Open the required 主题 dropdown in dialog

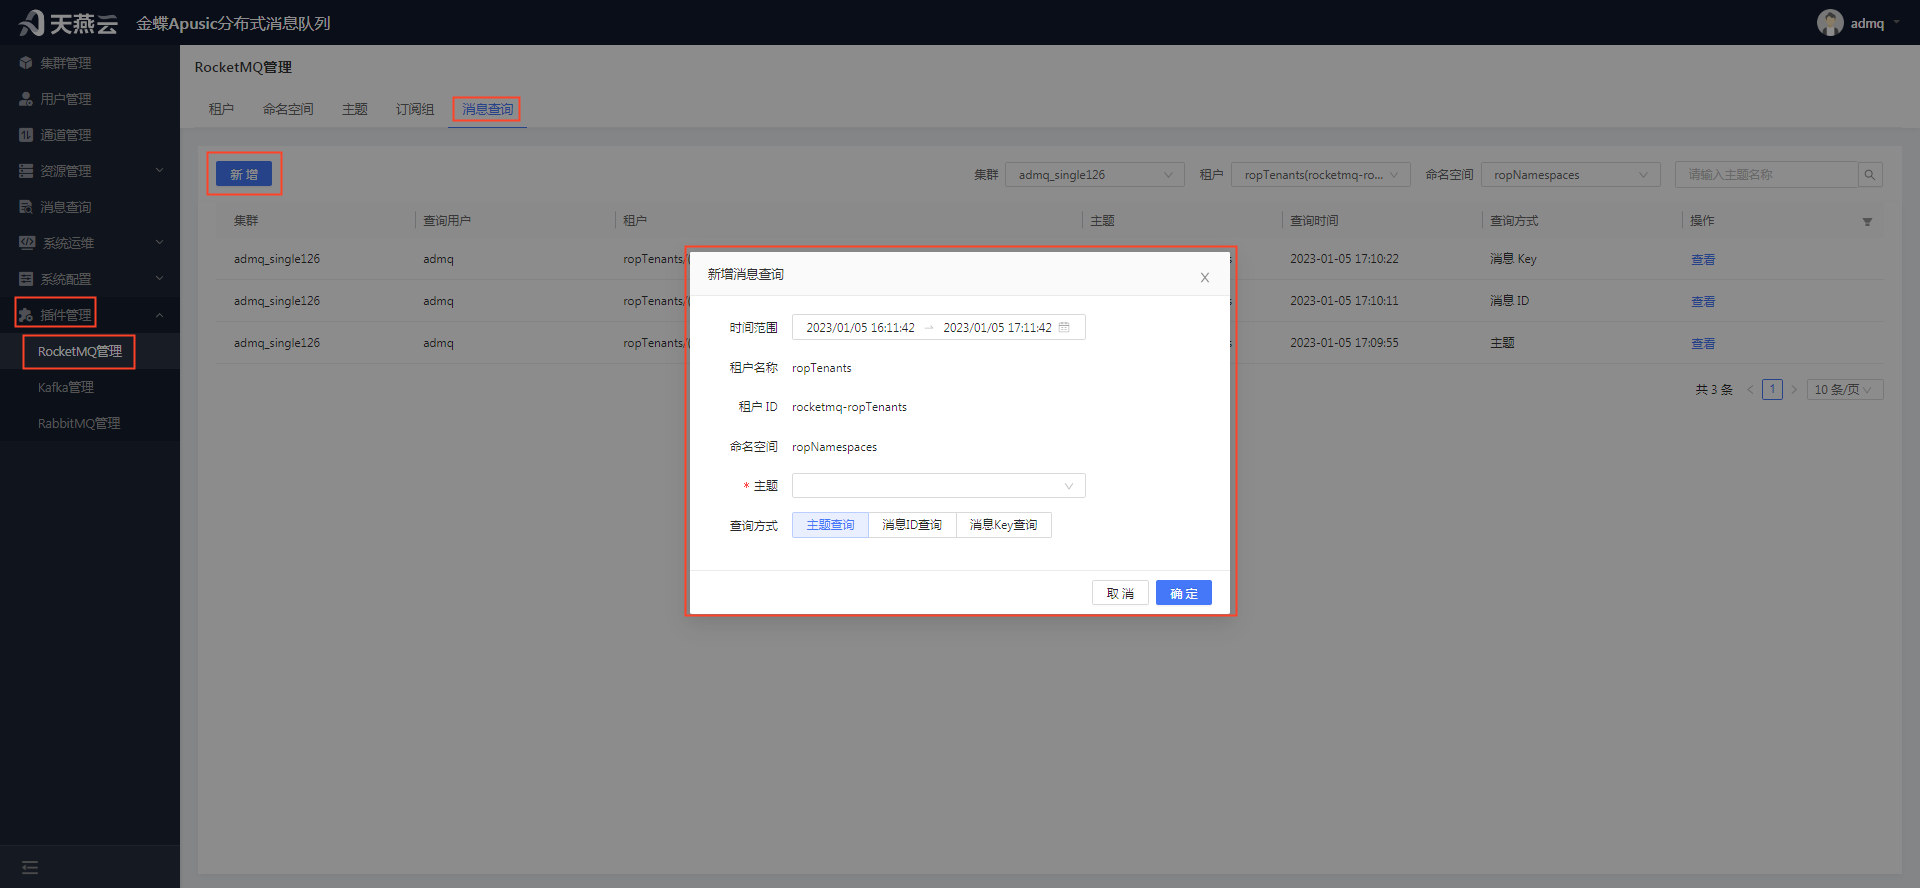pos(938,486)
